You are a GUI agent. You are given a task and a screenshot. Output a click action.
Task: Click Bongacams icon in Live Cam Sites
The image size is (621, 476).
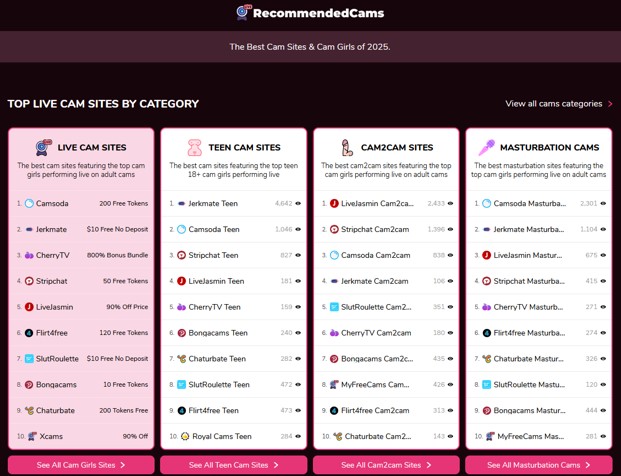[29, 385]
